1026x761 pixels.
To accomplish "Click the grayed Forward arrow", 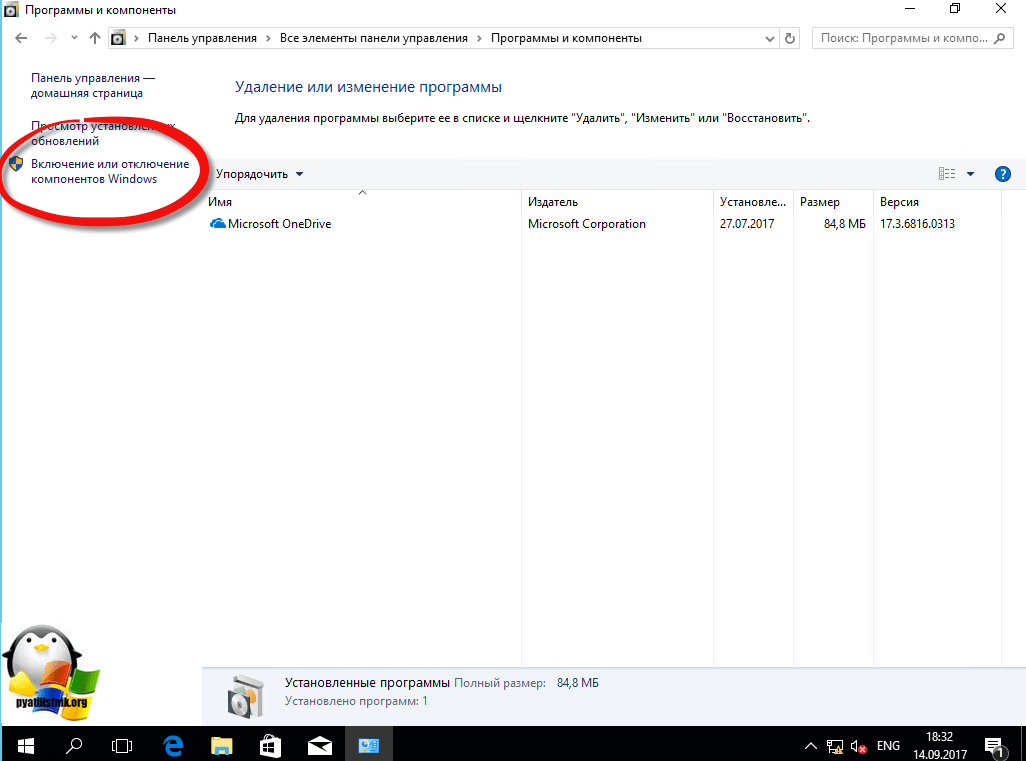I will click(x=50, y=38).
